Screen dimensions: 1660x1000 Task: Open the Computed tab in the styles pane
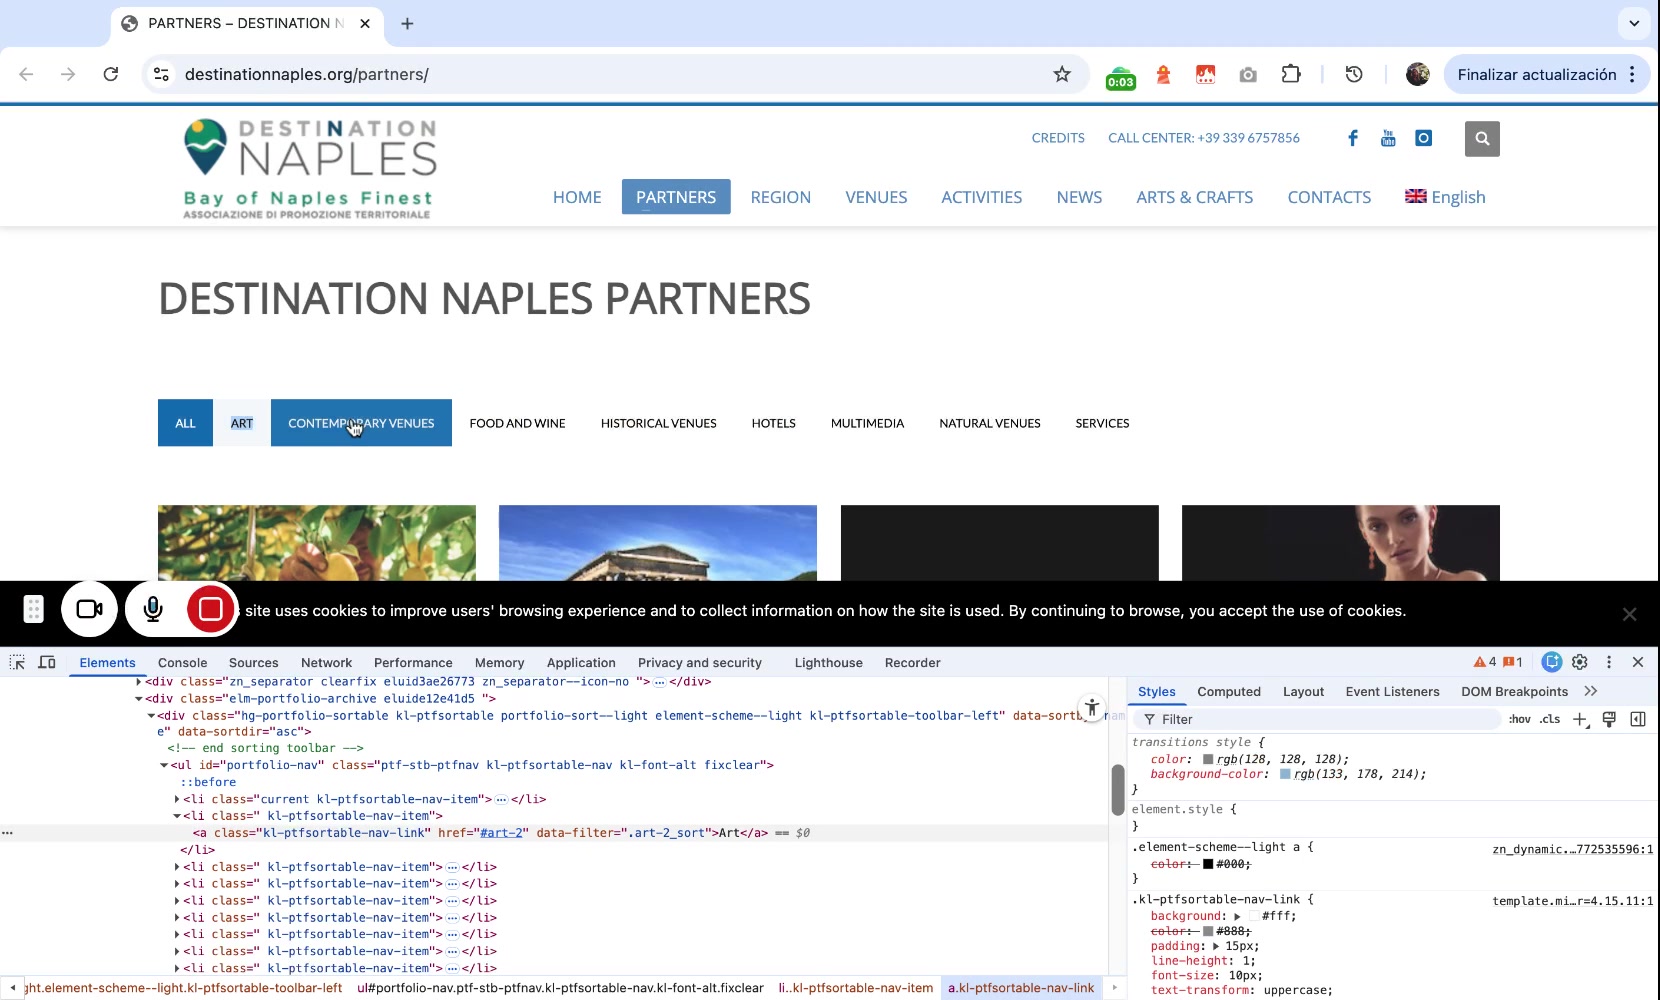1228,691
